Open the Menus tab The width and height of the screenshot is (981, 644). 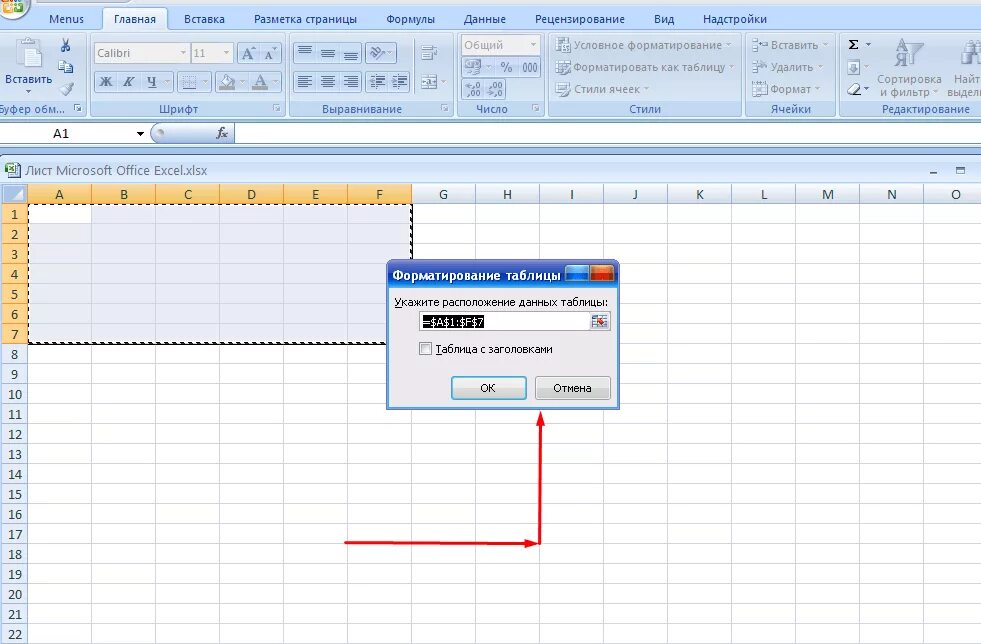(x=66, y=19)
